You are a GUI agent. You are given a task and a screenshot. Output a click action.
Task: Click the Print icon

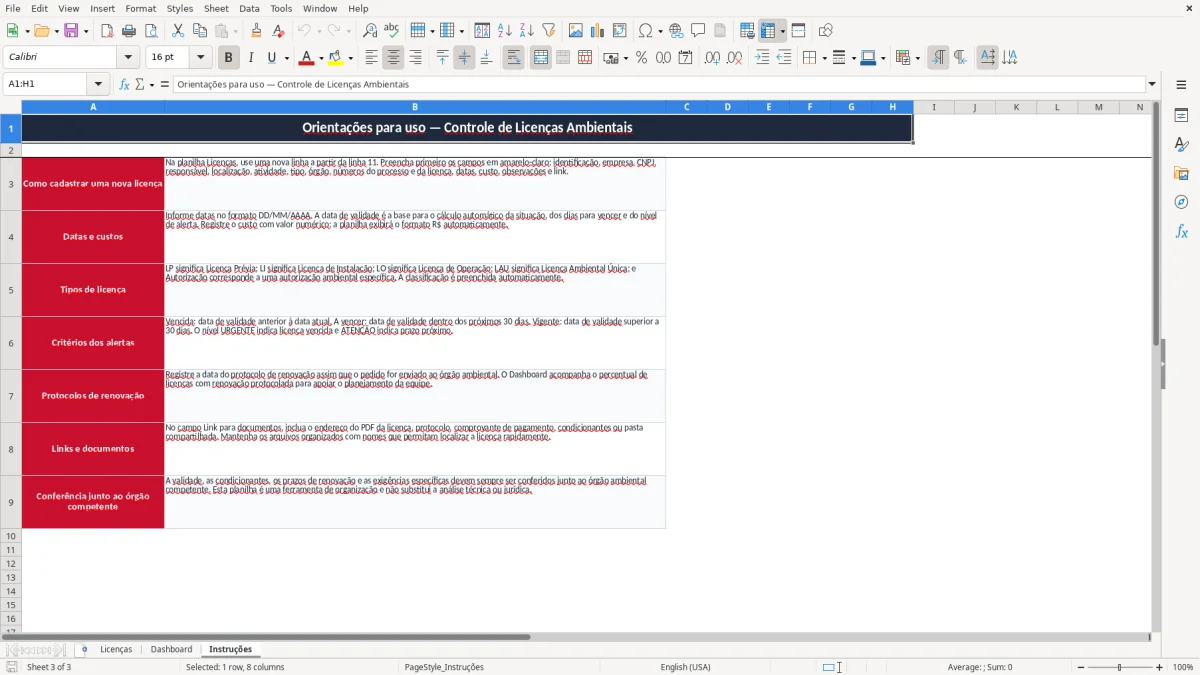pyautogui.click(x=129, y=31)
